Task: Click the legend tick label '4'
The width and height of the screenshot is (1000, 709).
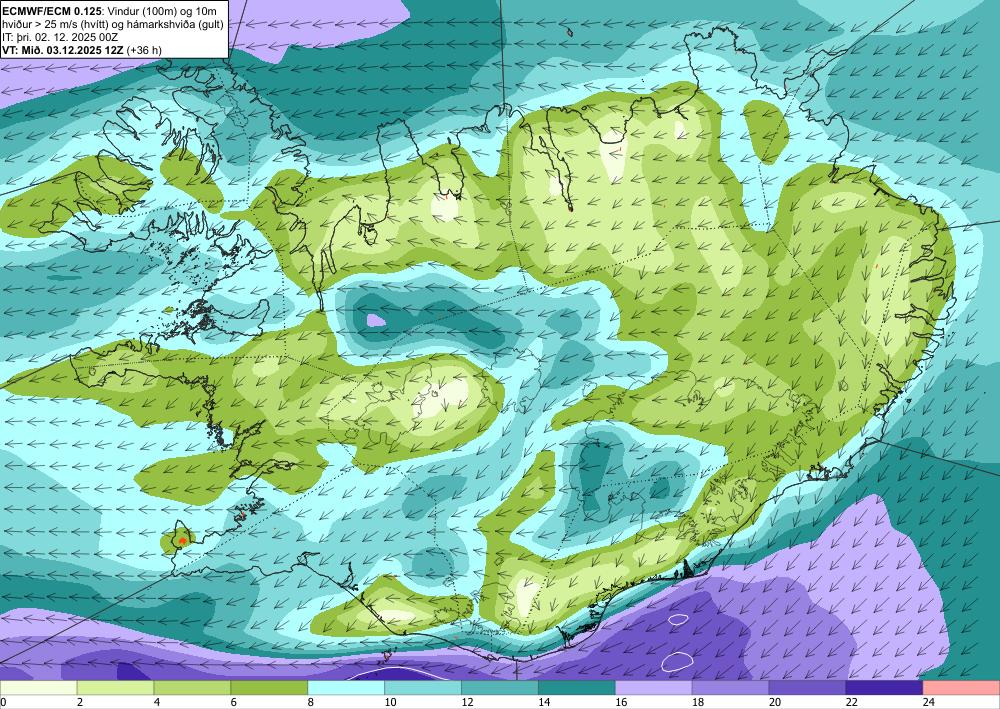Action: coord(157,702)
